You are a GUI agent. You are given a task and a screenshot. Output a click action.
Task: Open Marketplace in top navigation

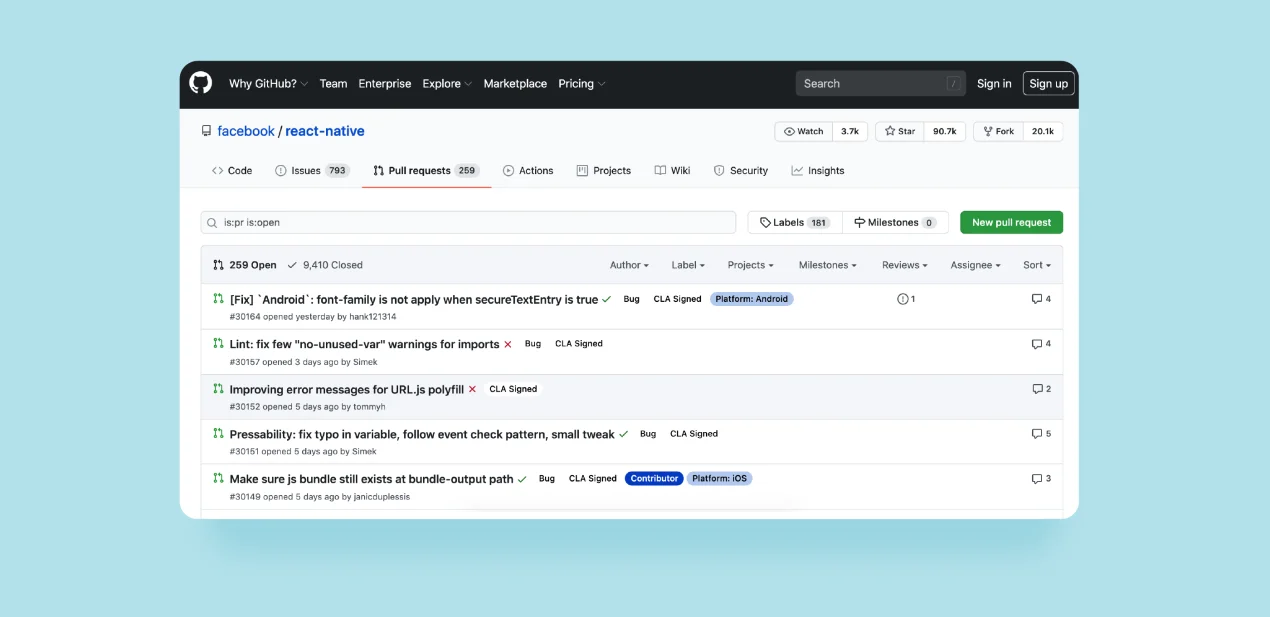pos(515,84)
